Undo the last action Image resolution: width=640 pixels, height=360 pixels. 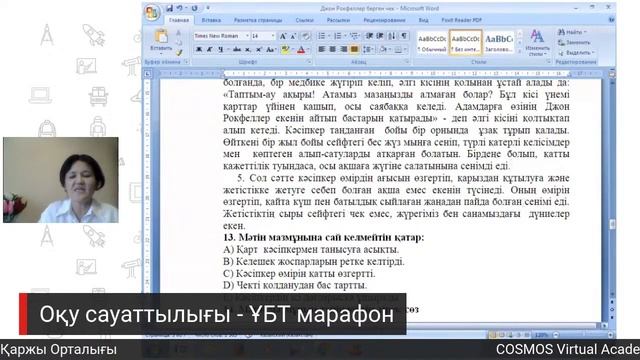click(x=180, y=8)
